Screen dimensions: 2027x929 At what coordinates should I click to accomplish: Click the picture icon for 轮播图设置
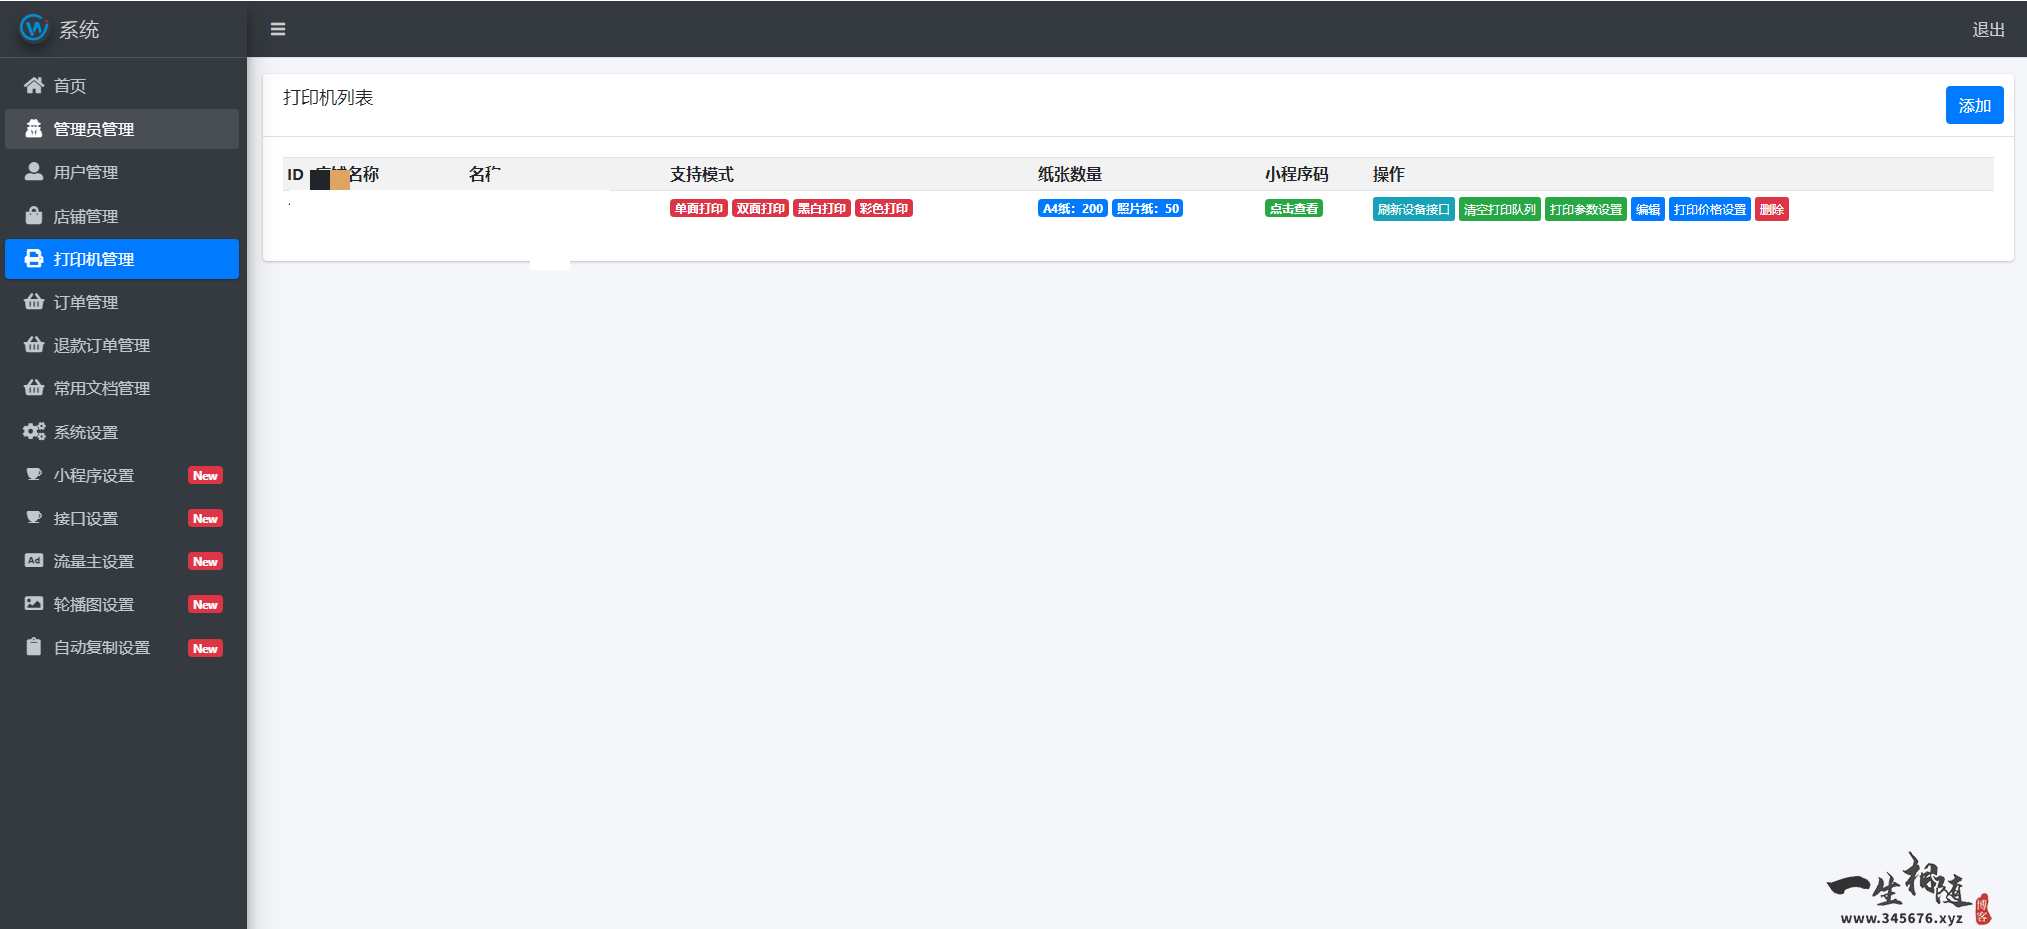(x=34, y=604)
